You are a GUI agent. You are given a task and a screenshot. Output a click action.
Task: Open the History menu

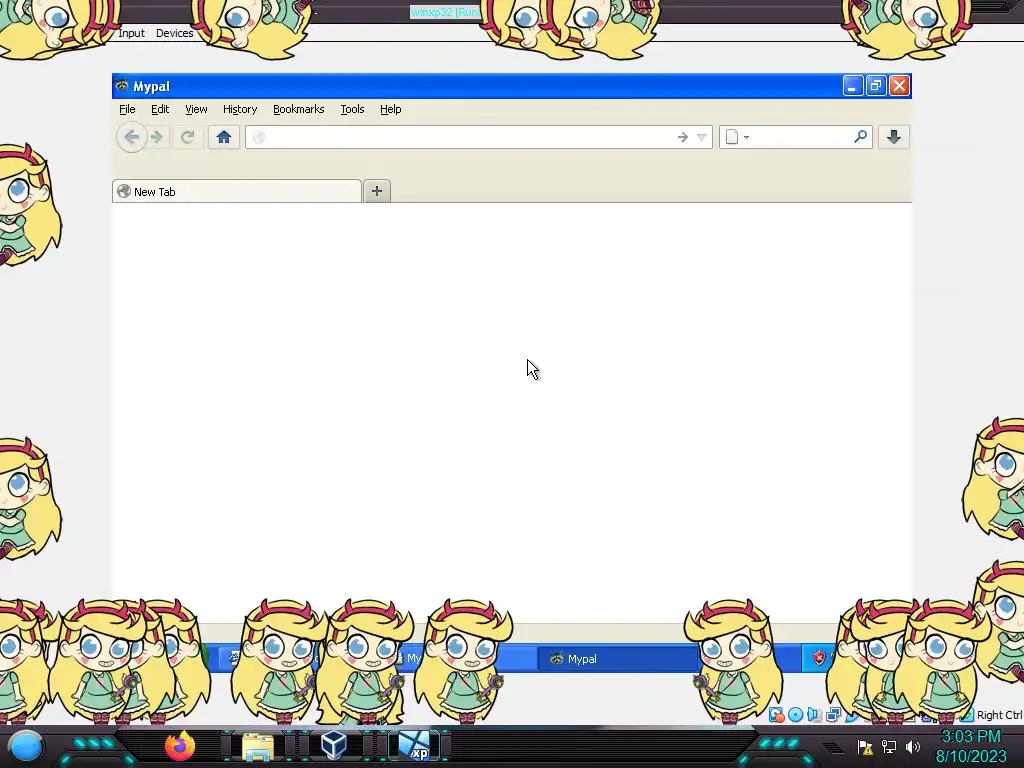coord(240,109)
